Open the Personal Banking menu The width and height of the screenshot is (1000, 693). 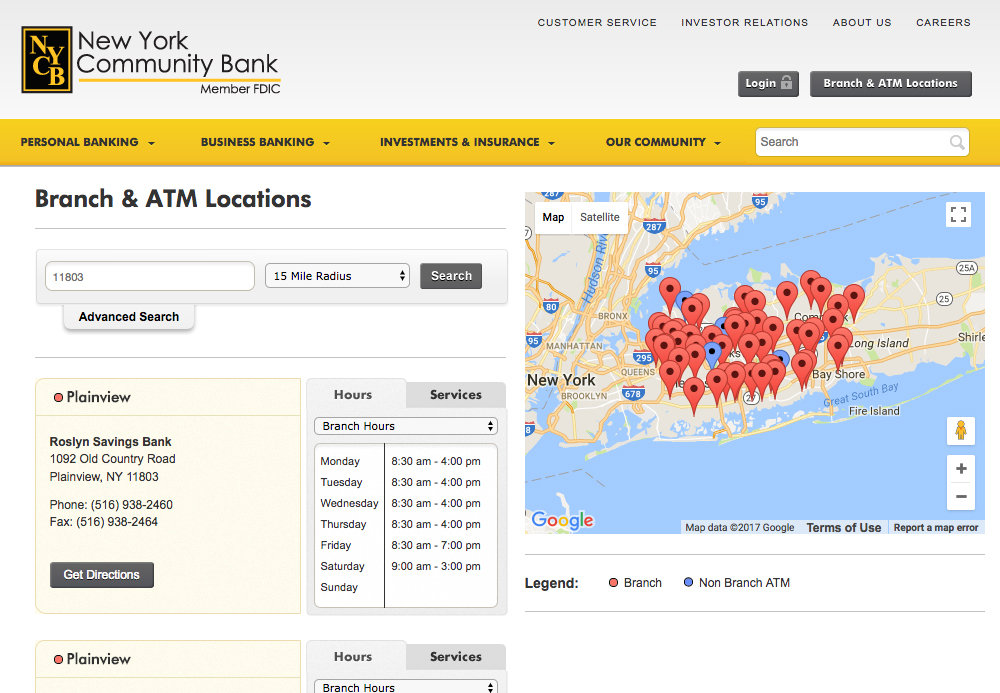point(87,142)
